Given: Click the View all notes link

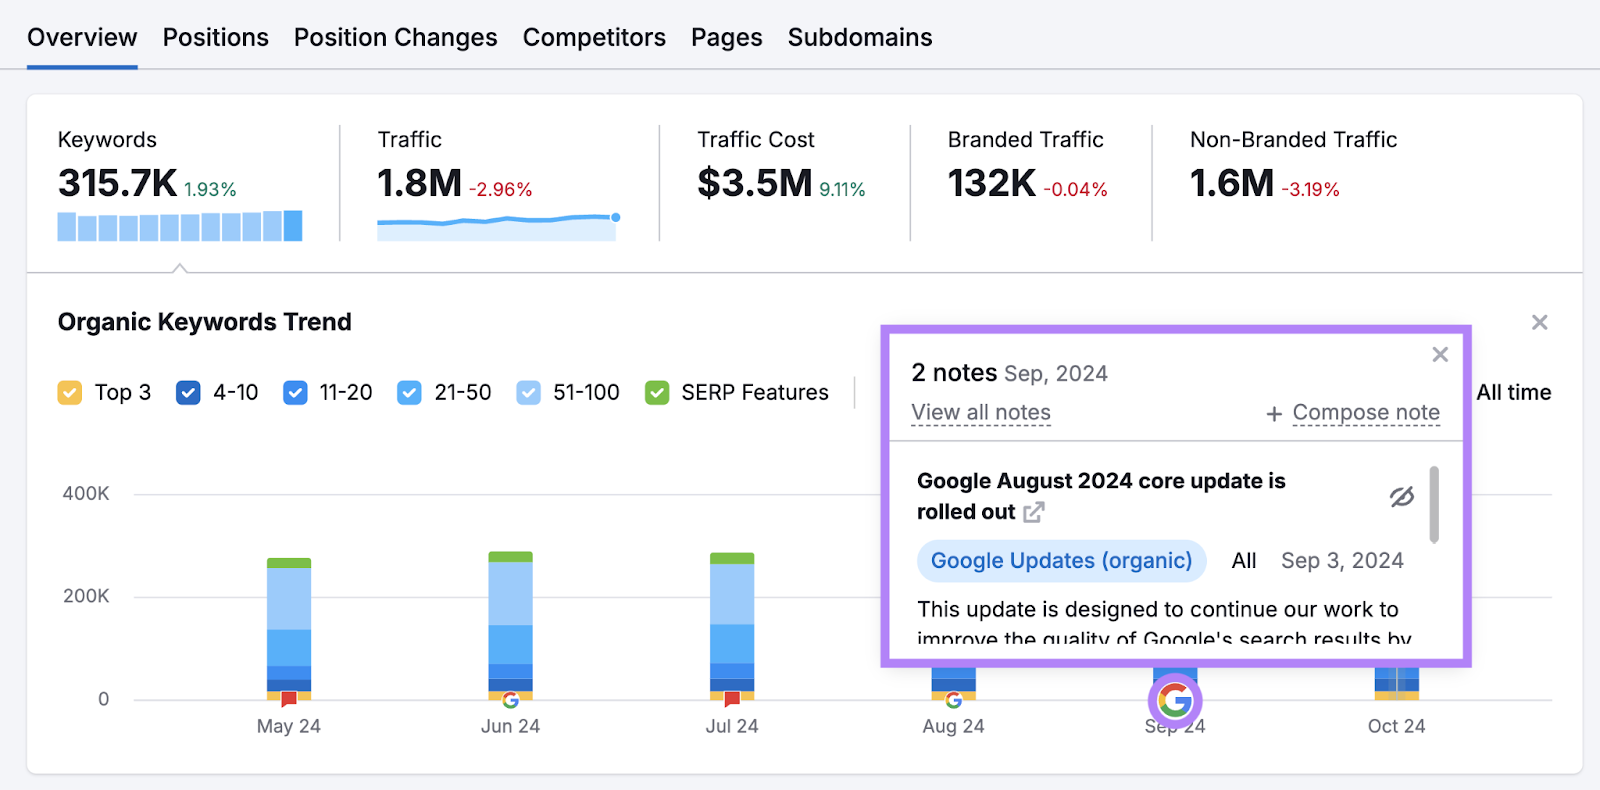Looking at the screenshot, I should coord(980,413).
